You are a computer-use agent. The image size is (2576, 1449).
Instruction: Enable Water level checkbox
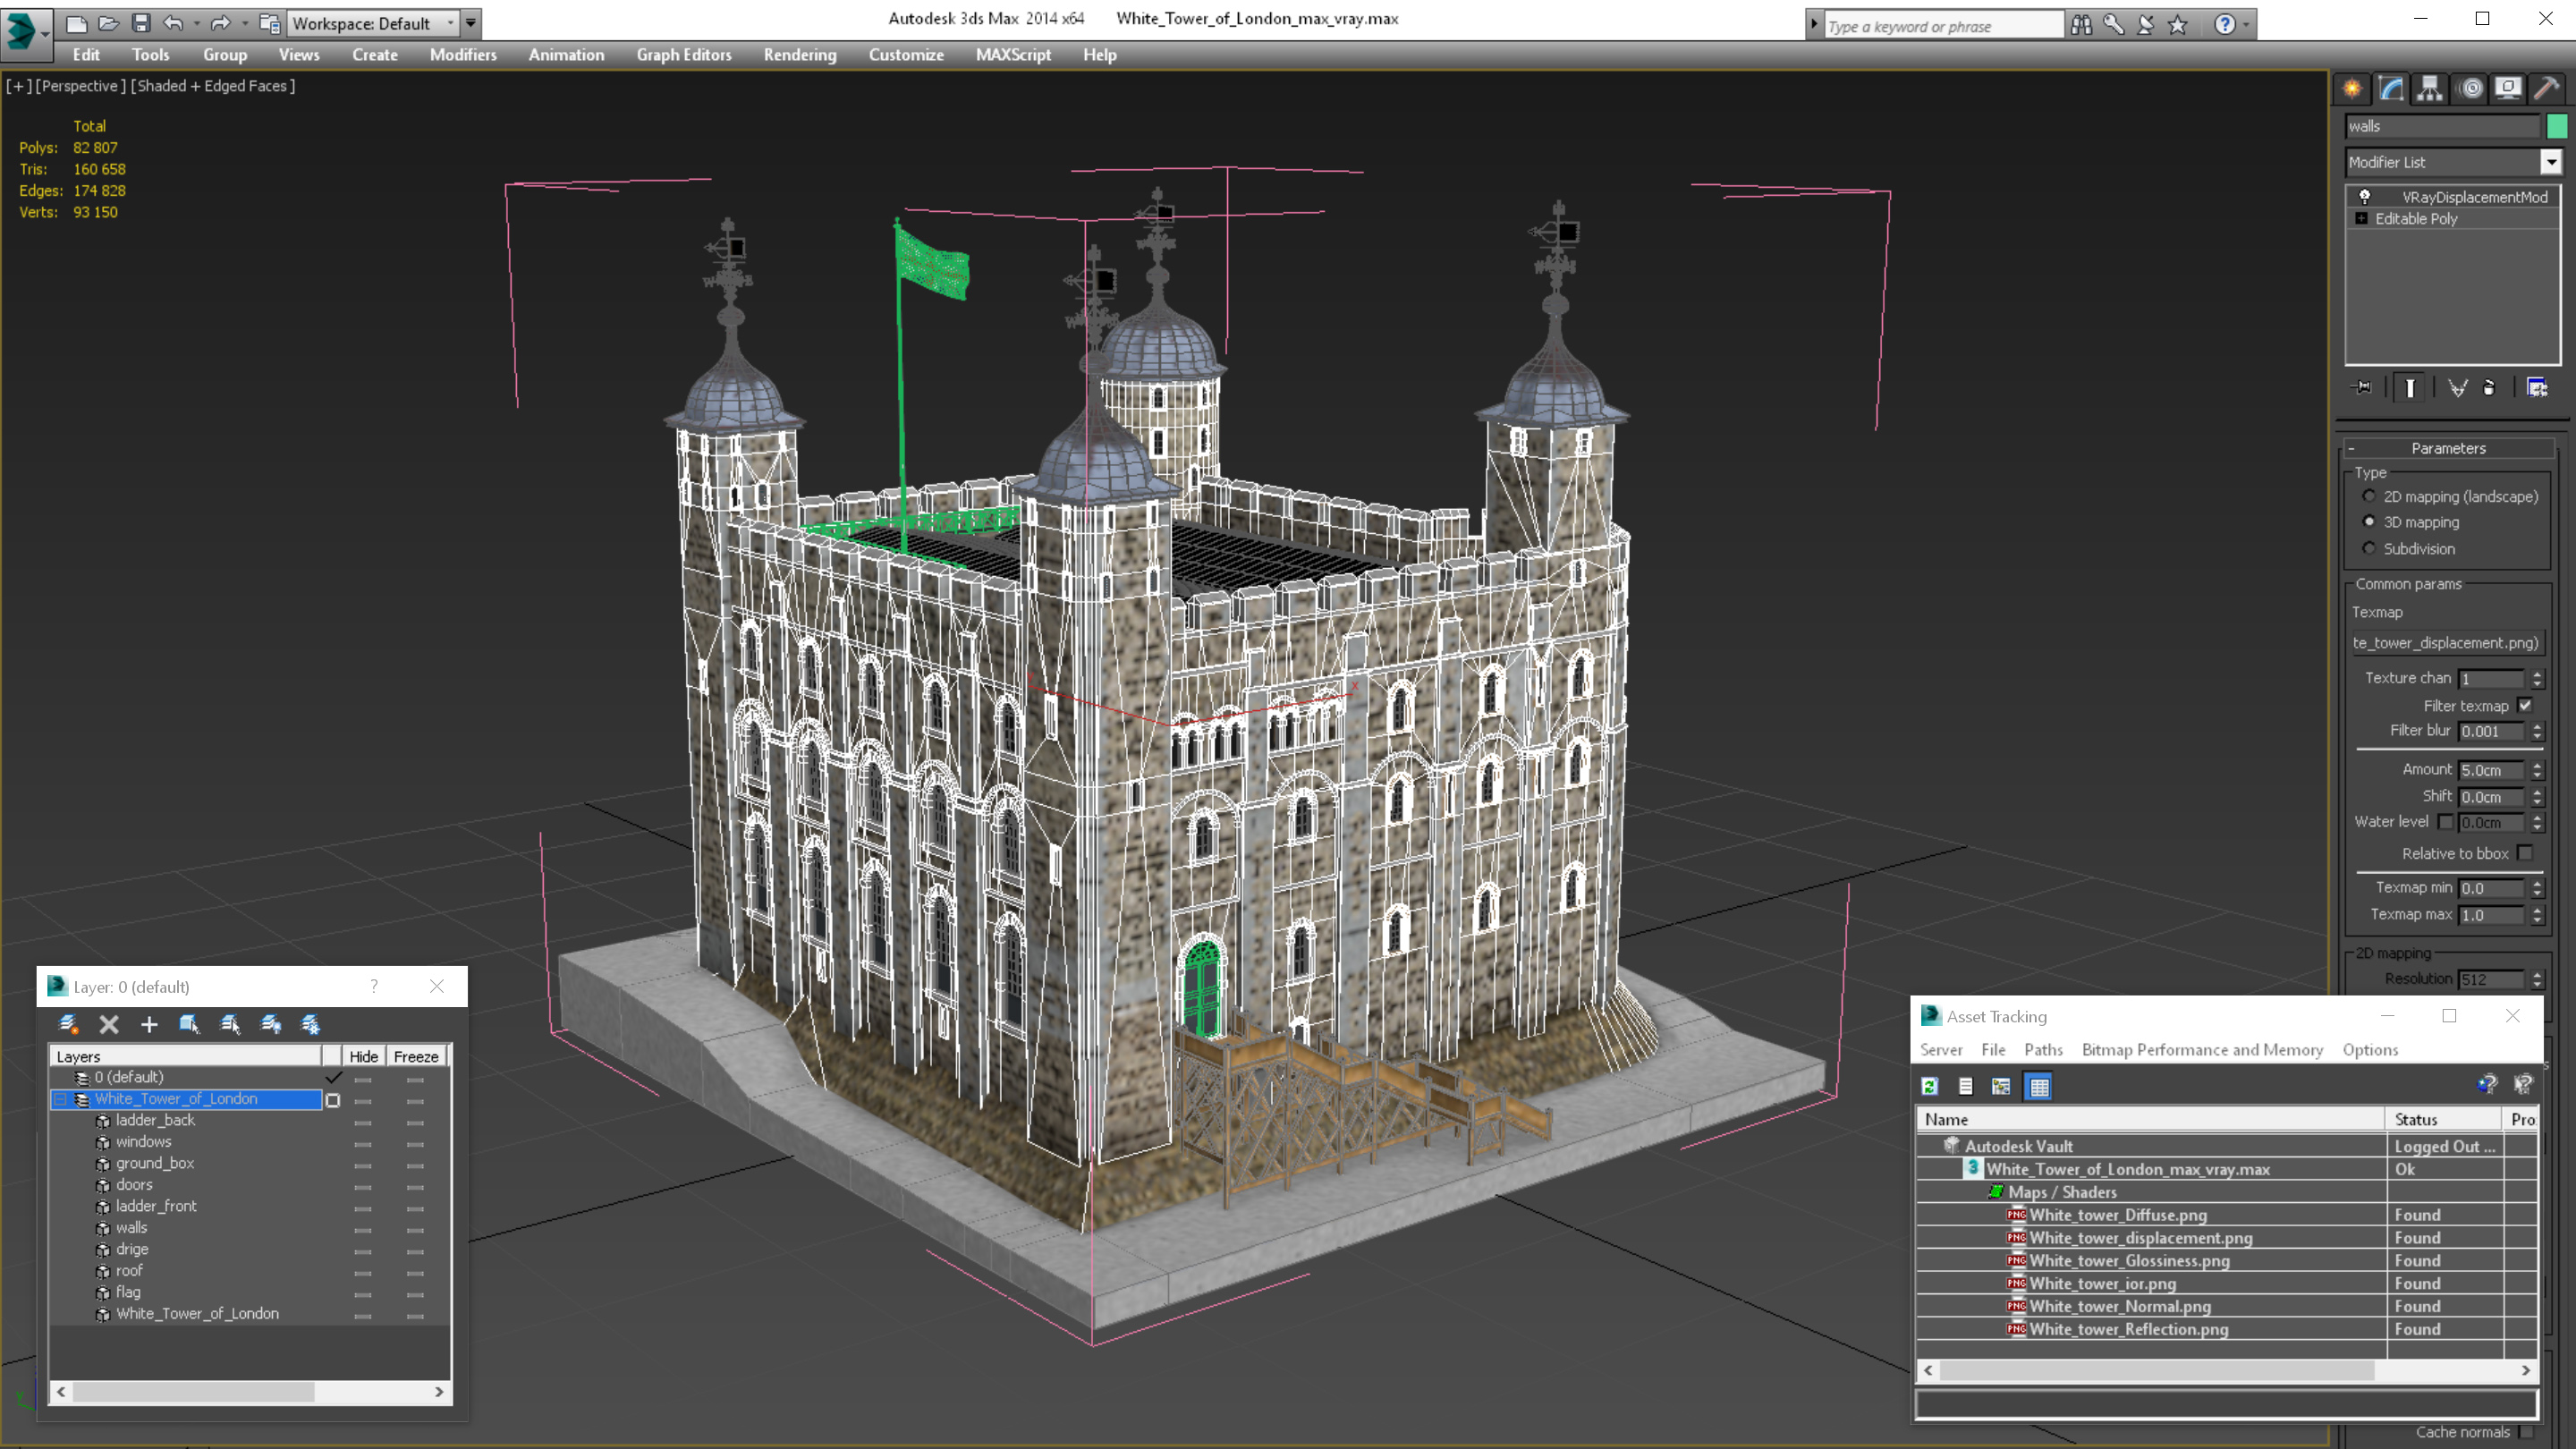click(2446, 822)
